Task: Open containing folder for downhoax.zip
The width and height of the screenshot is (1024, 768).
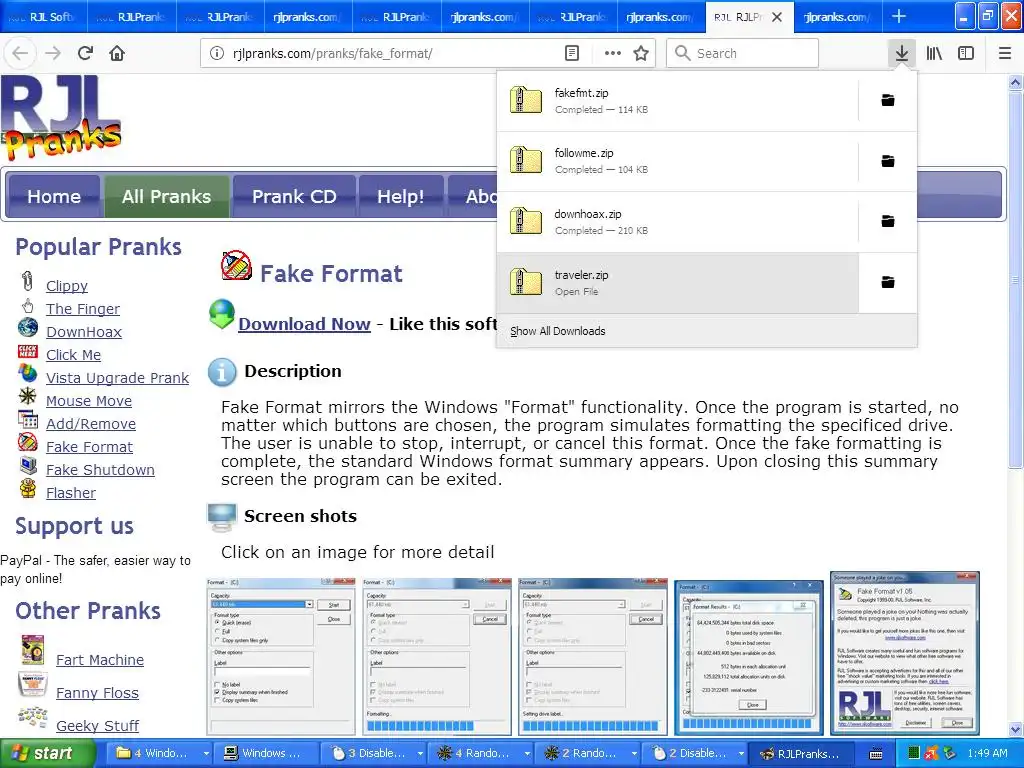Action: click(x=888, y=221)
